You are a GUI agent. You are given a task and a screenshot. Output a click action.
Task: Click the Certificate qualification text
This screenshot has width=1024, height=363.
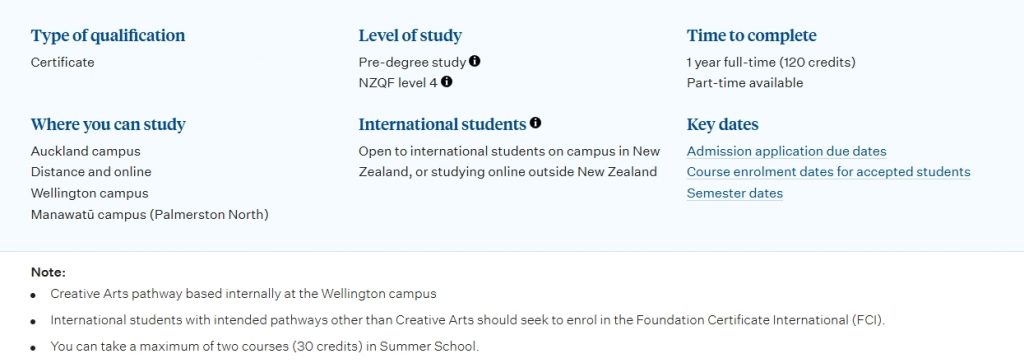tap(63, 63)
